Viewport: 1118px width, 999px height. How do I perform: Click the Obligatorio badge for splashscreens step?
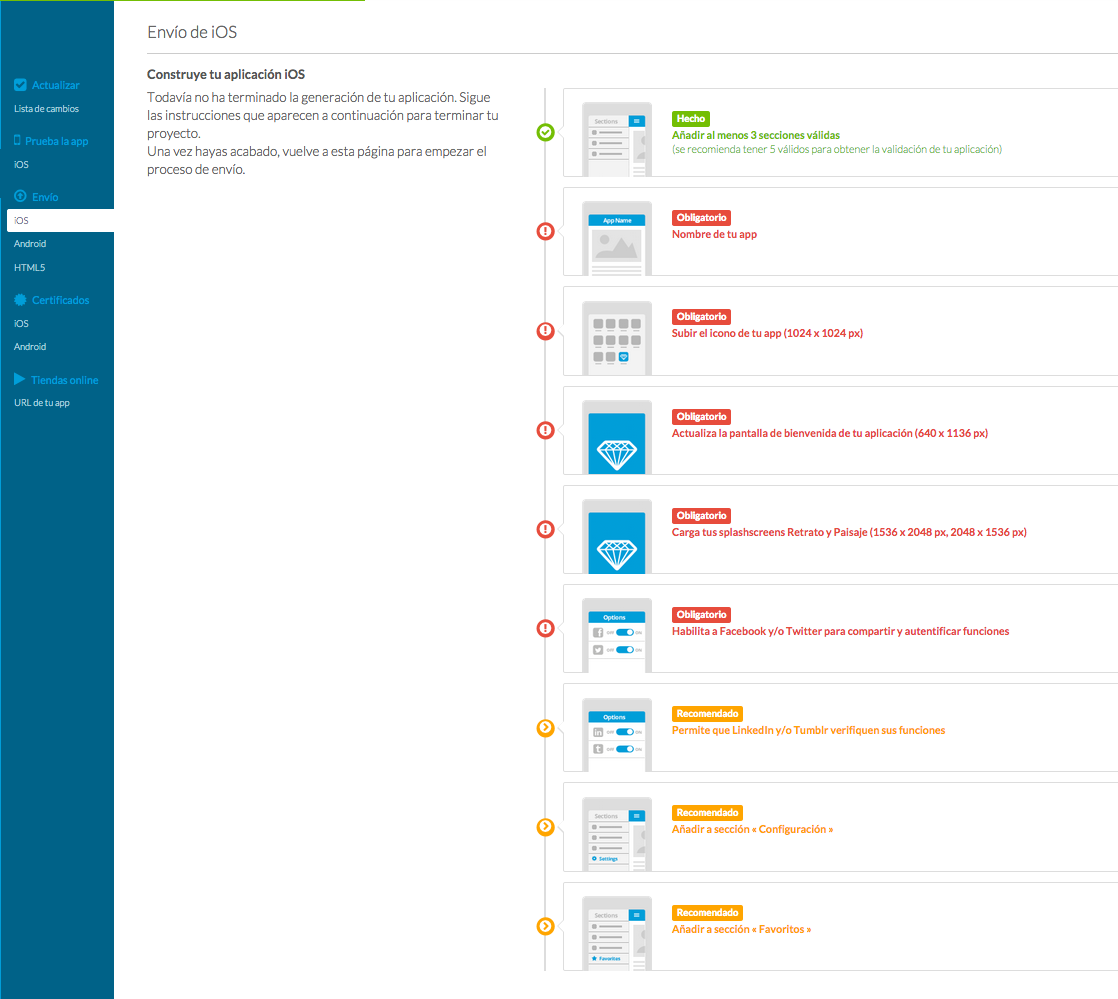point(701,515)
